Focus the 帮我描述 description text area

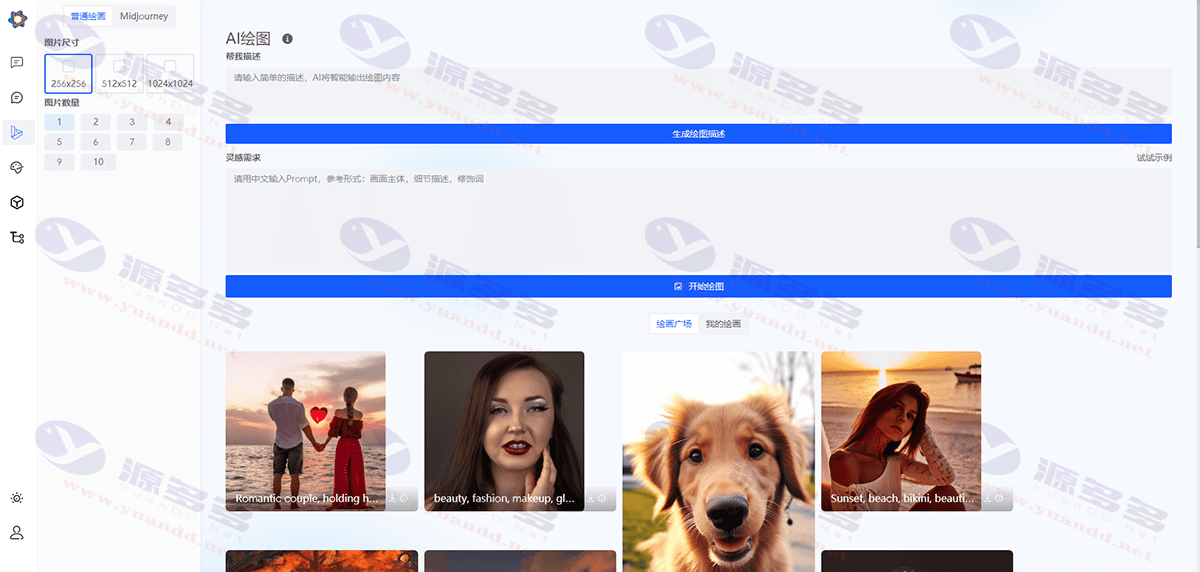(698, 92)
